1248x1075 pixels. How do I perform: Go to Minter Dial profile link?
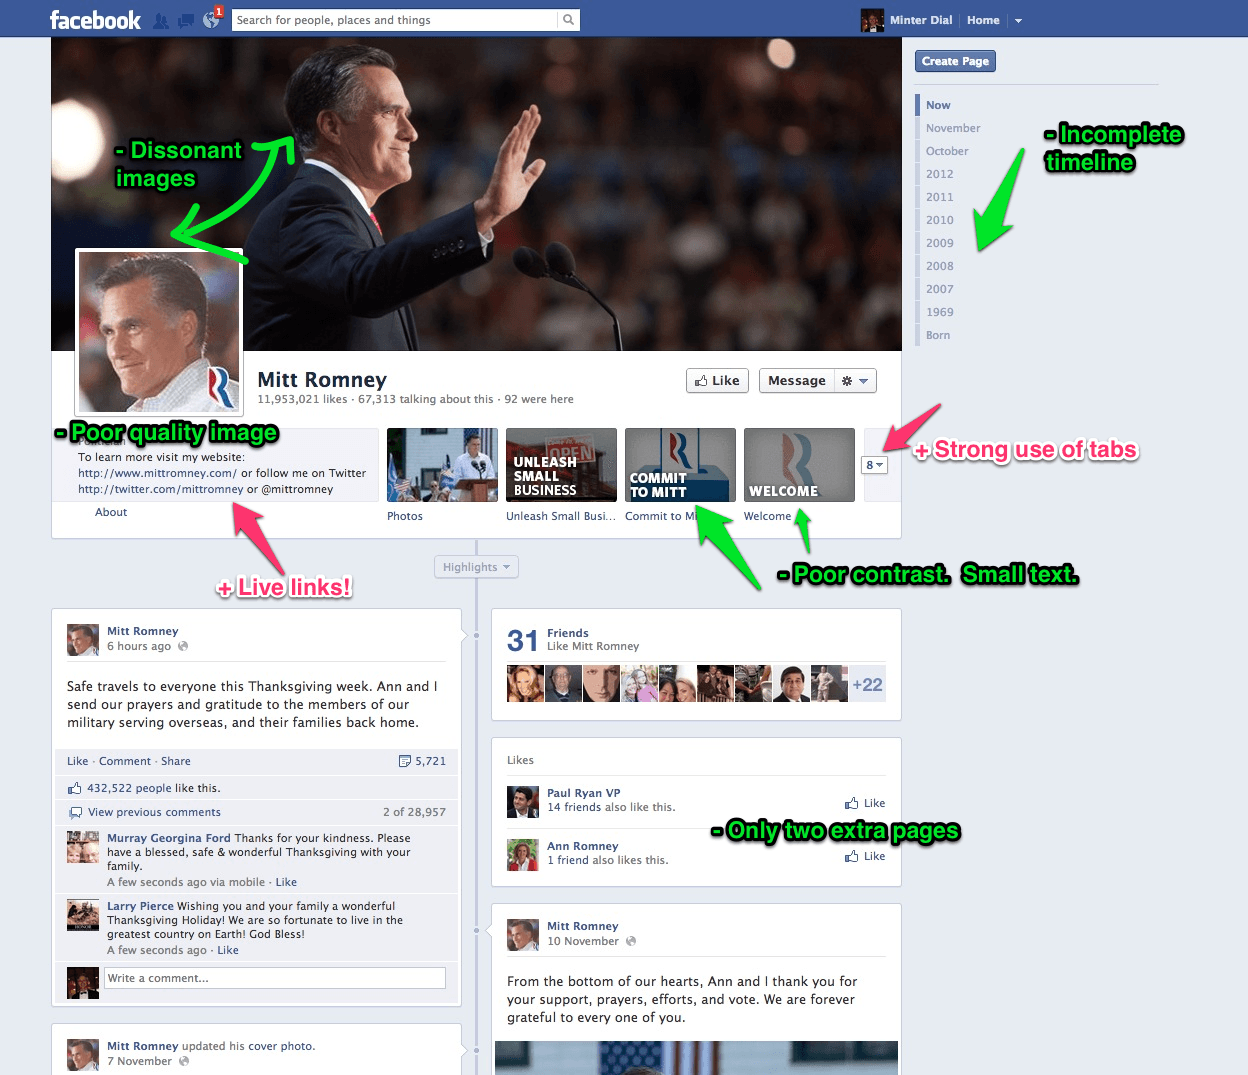pyautogui.click(x=921, y=20)
